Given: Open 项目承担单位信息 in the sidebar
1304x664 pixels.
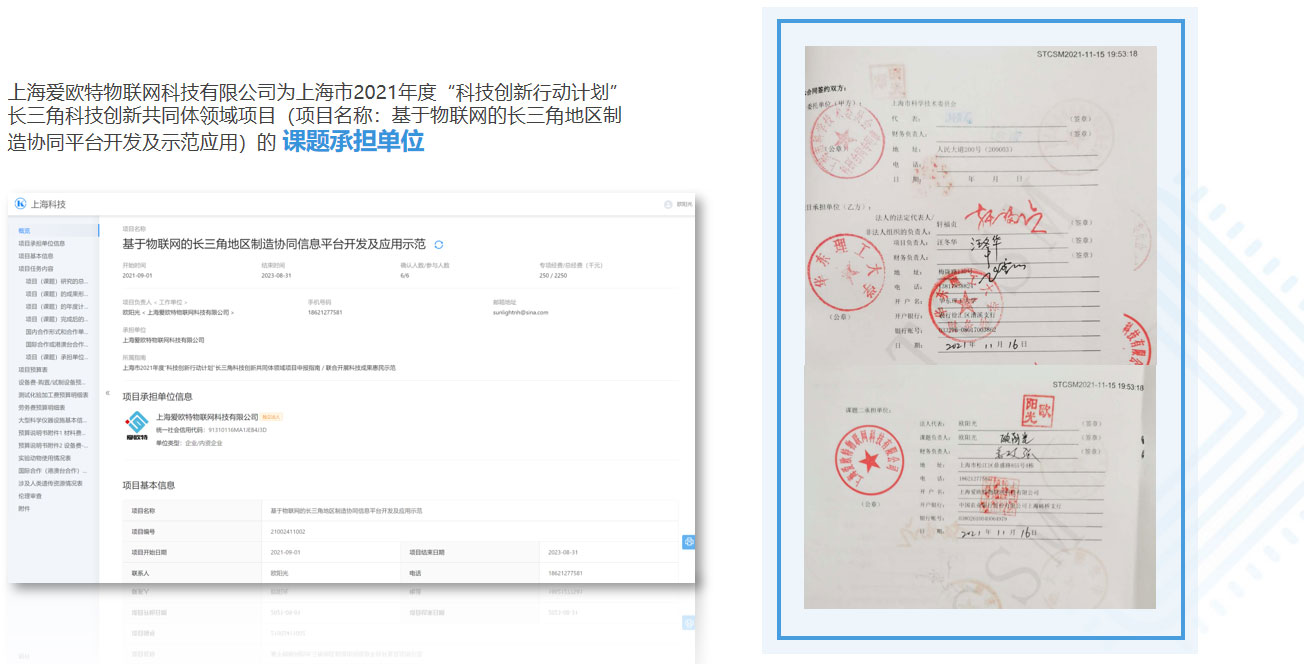Looking at the screenshot, I should tap(42, 243).
